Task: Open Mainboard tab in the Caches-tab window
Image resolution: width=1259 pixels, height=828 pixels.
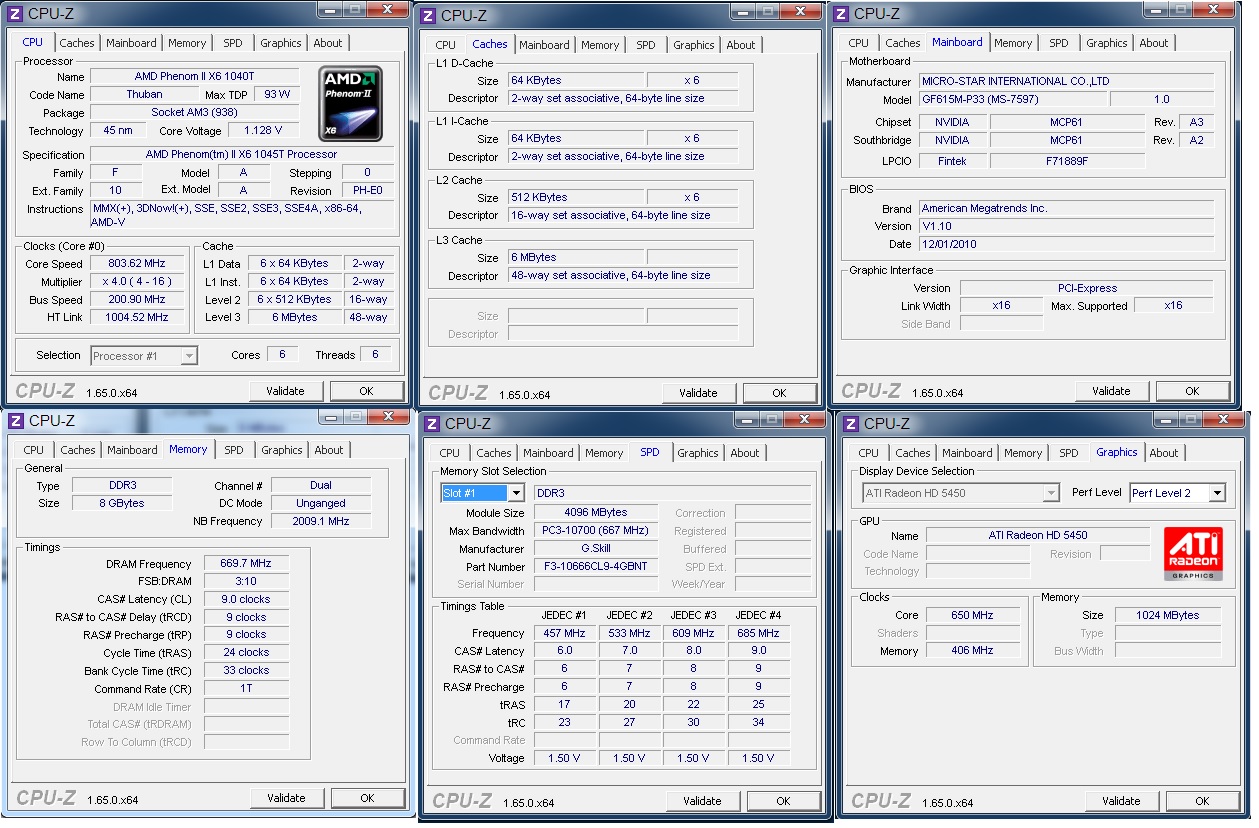Action: pos(544,45)
